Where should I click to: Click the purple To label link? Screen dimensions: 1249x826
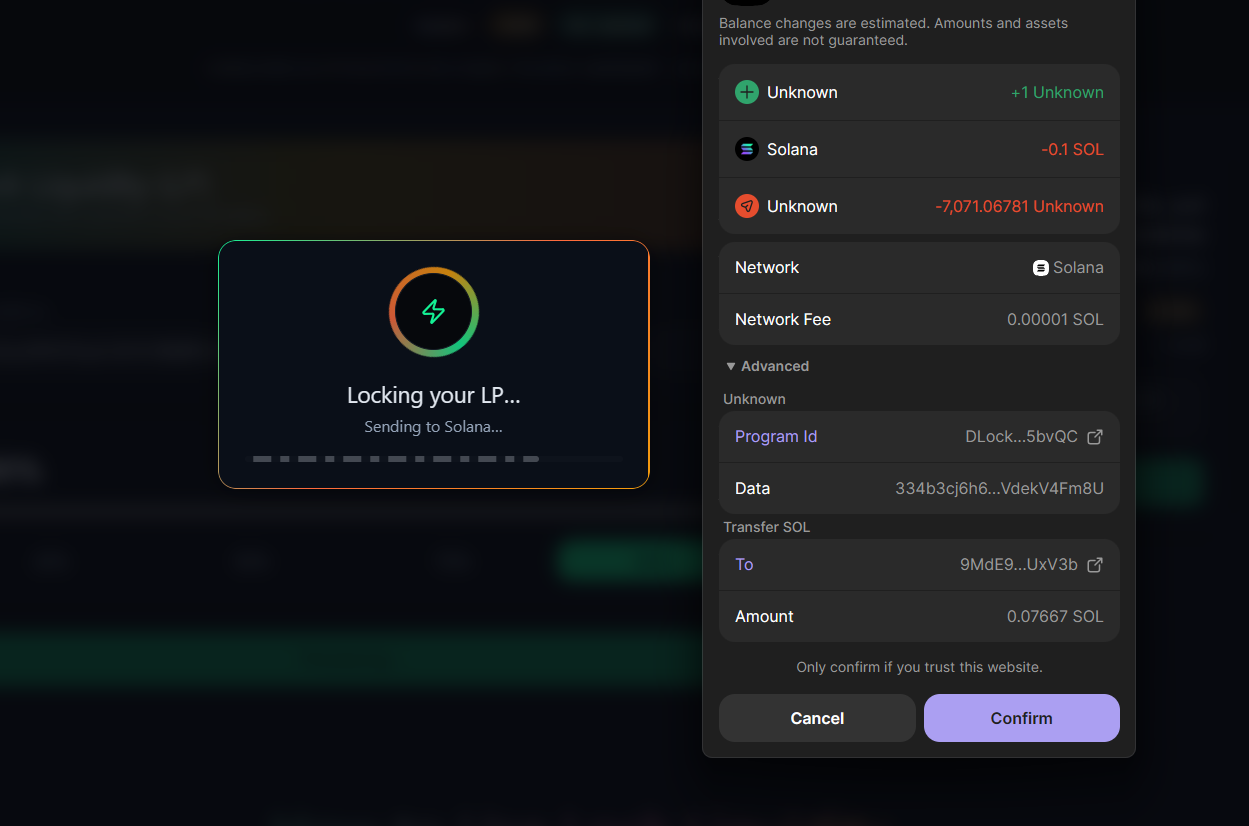(x=744, y=565)
